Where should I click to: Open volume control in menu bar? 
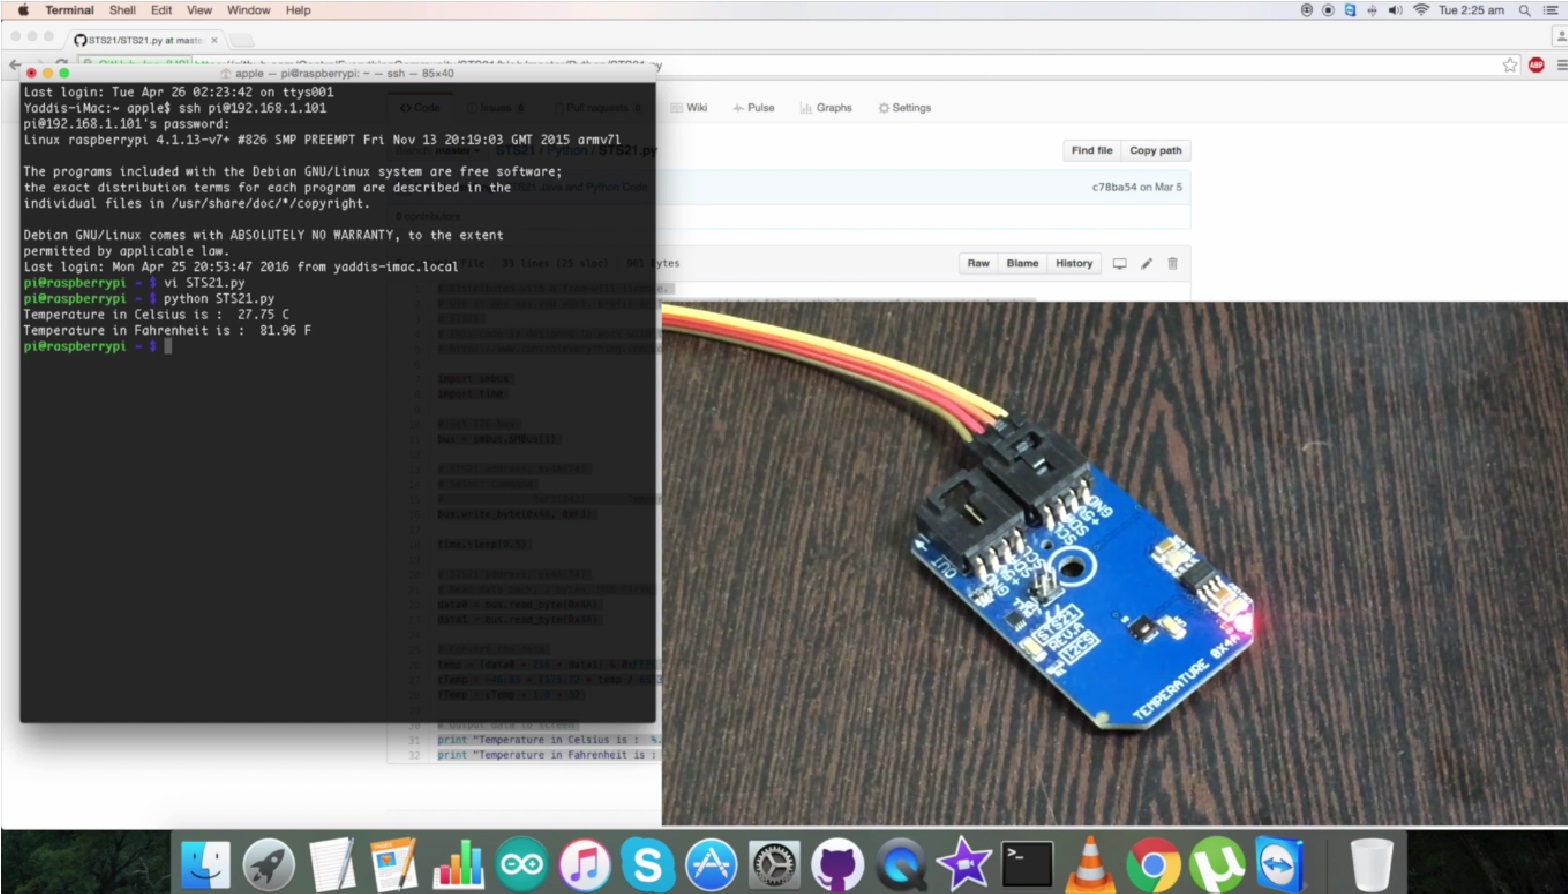1396,10
